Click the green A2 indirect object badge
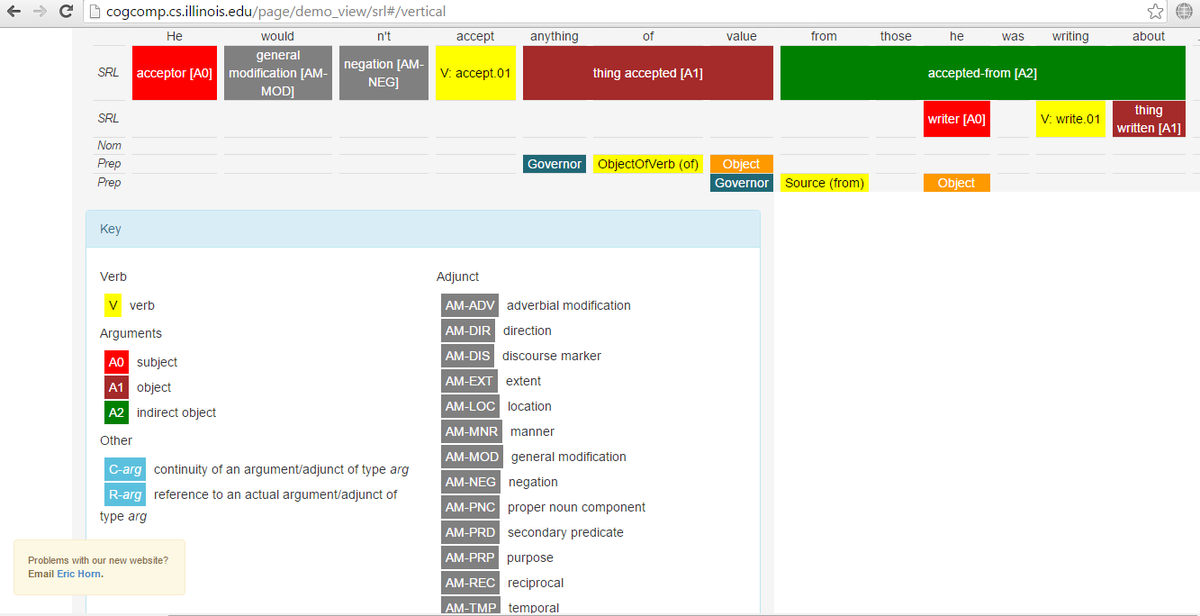The image size is (1200, 616). (x=116, y=412)
